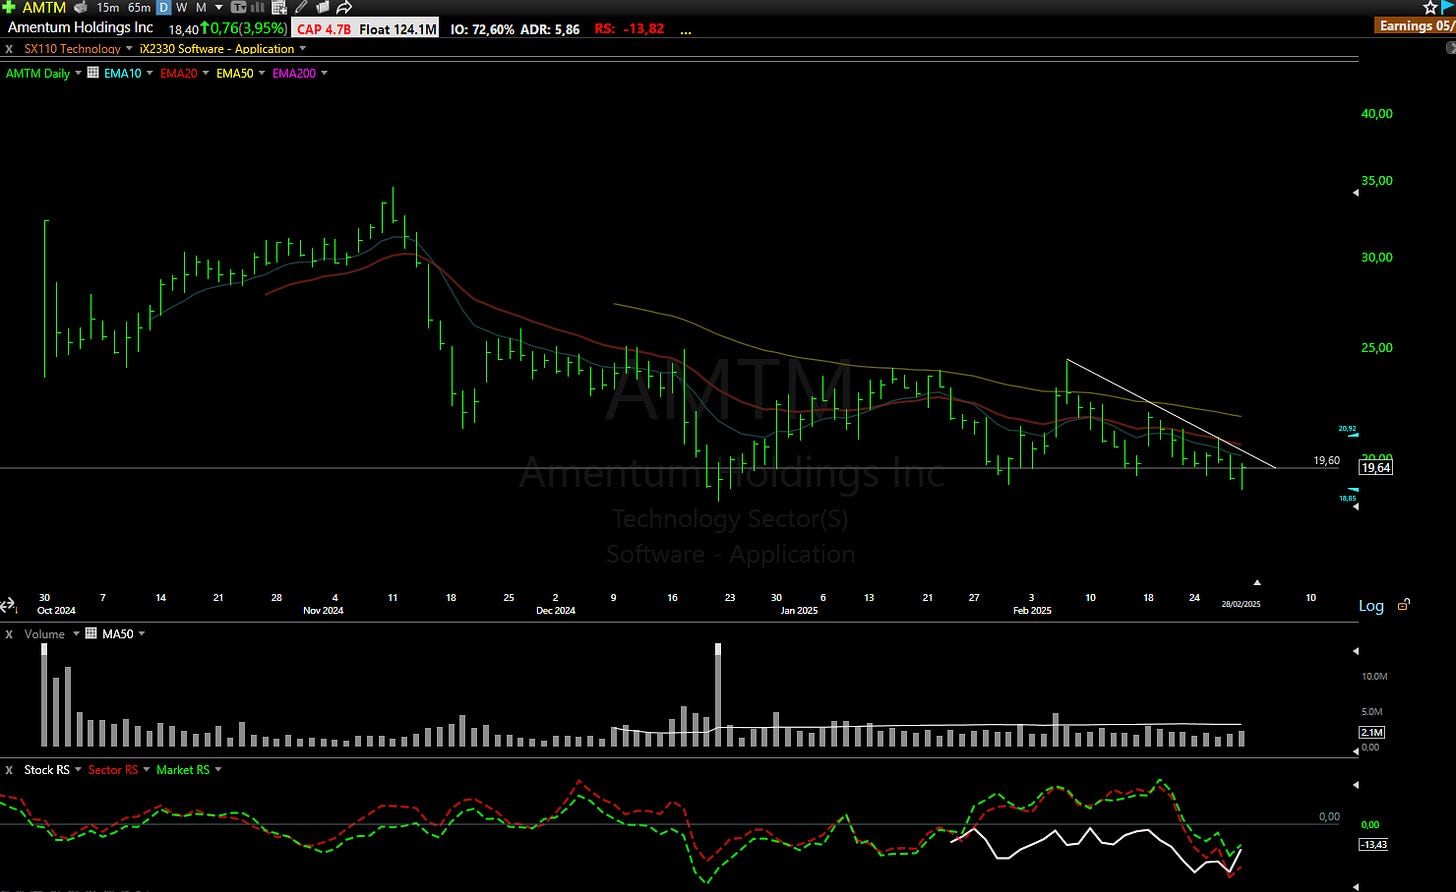Click the Feb 2025 label on date axis
The height and width of the screenshot is (892, 1456).
click(1033, 610)
